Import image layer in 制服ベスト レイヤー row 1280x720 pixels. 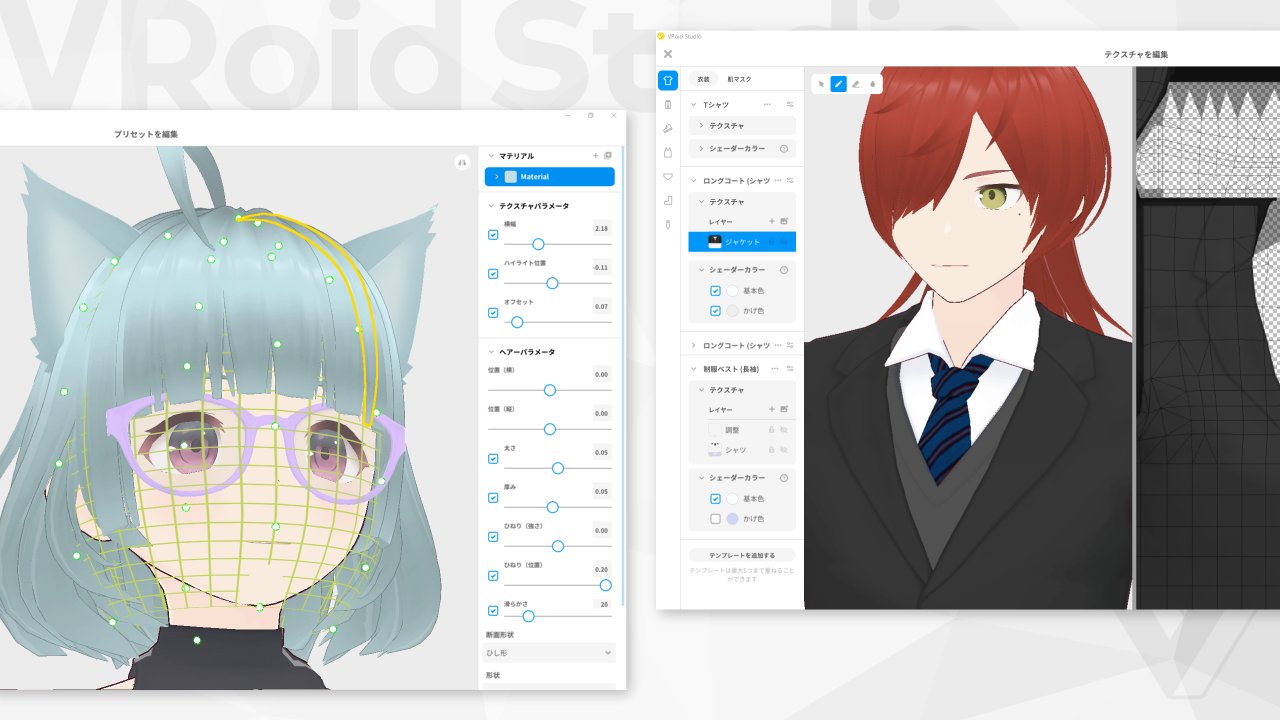(785, 409)
